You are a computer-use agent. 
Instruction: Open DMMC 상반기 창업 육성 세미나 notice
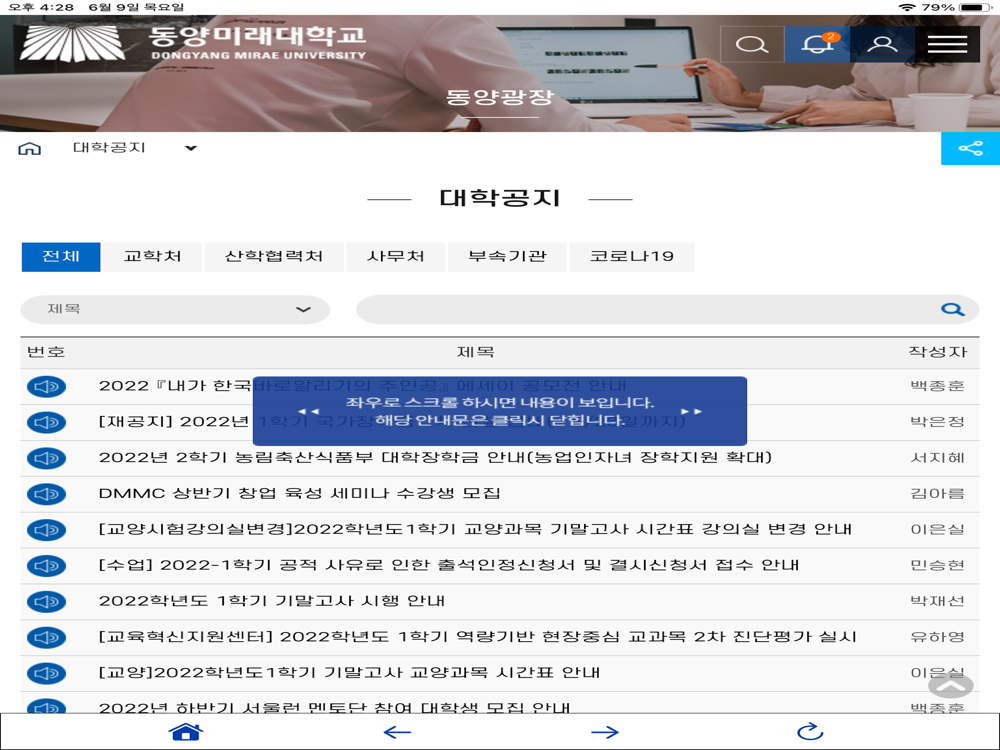pyautogui.click(x=300, y=494)
